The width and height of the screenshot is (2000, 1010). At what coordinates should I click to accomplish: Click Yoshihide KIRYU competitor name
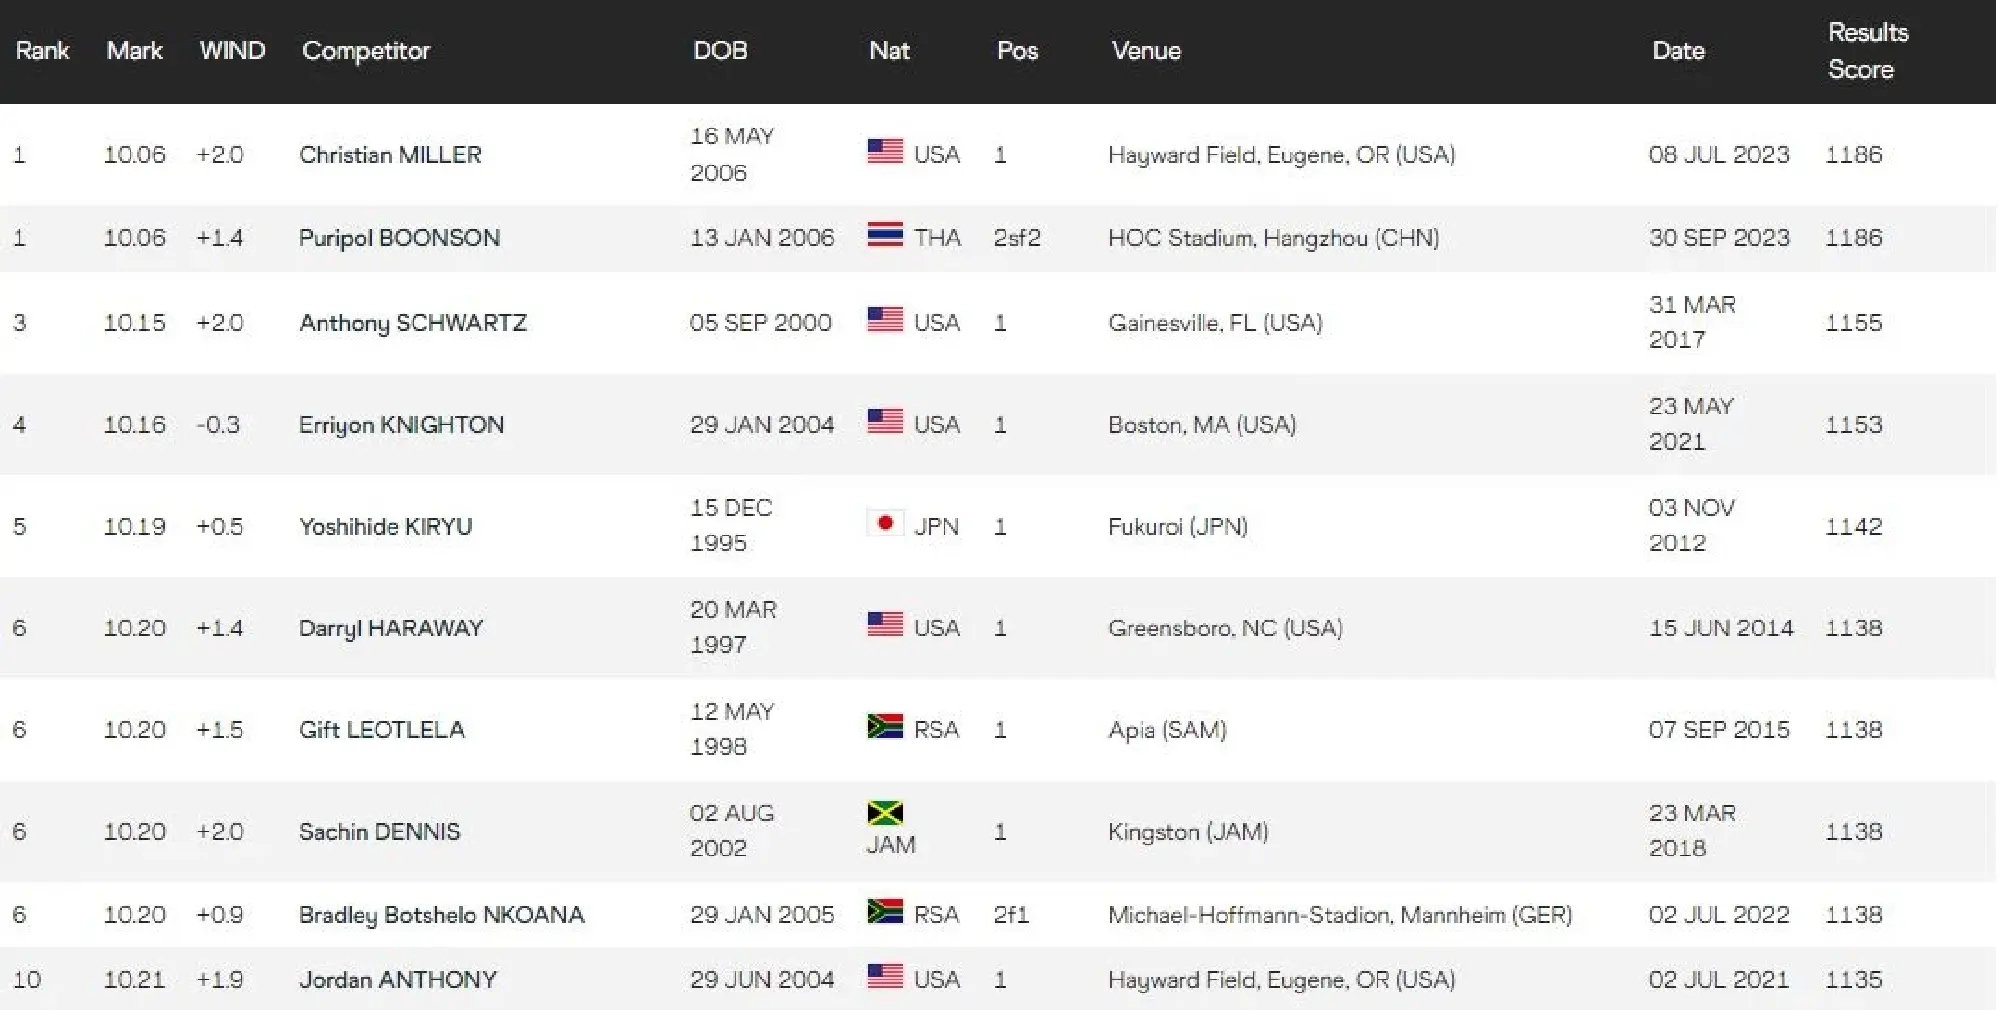click(x=385, y=527)
